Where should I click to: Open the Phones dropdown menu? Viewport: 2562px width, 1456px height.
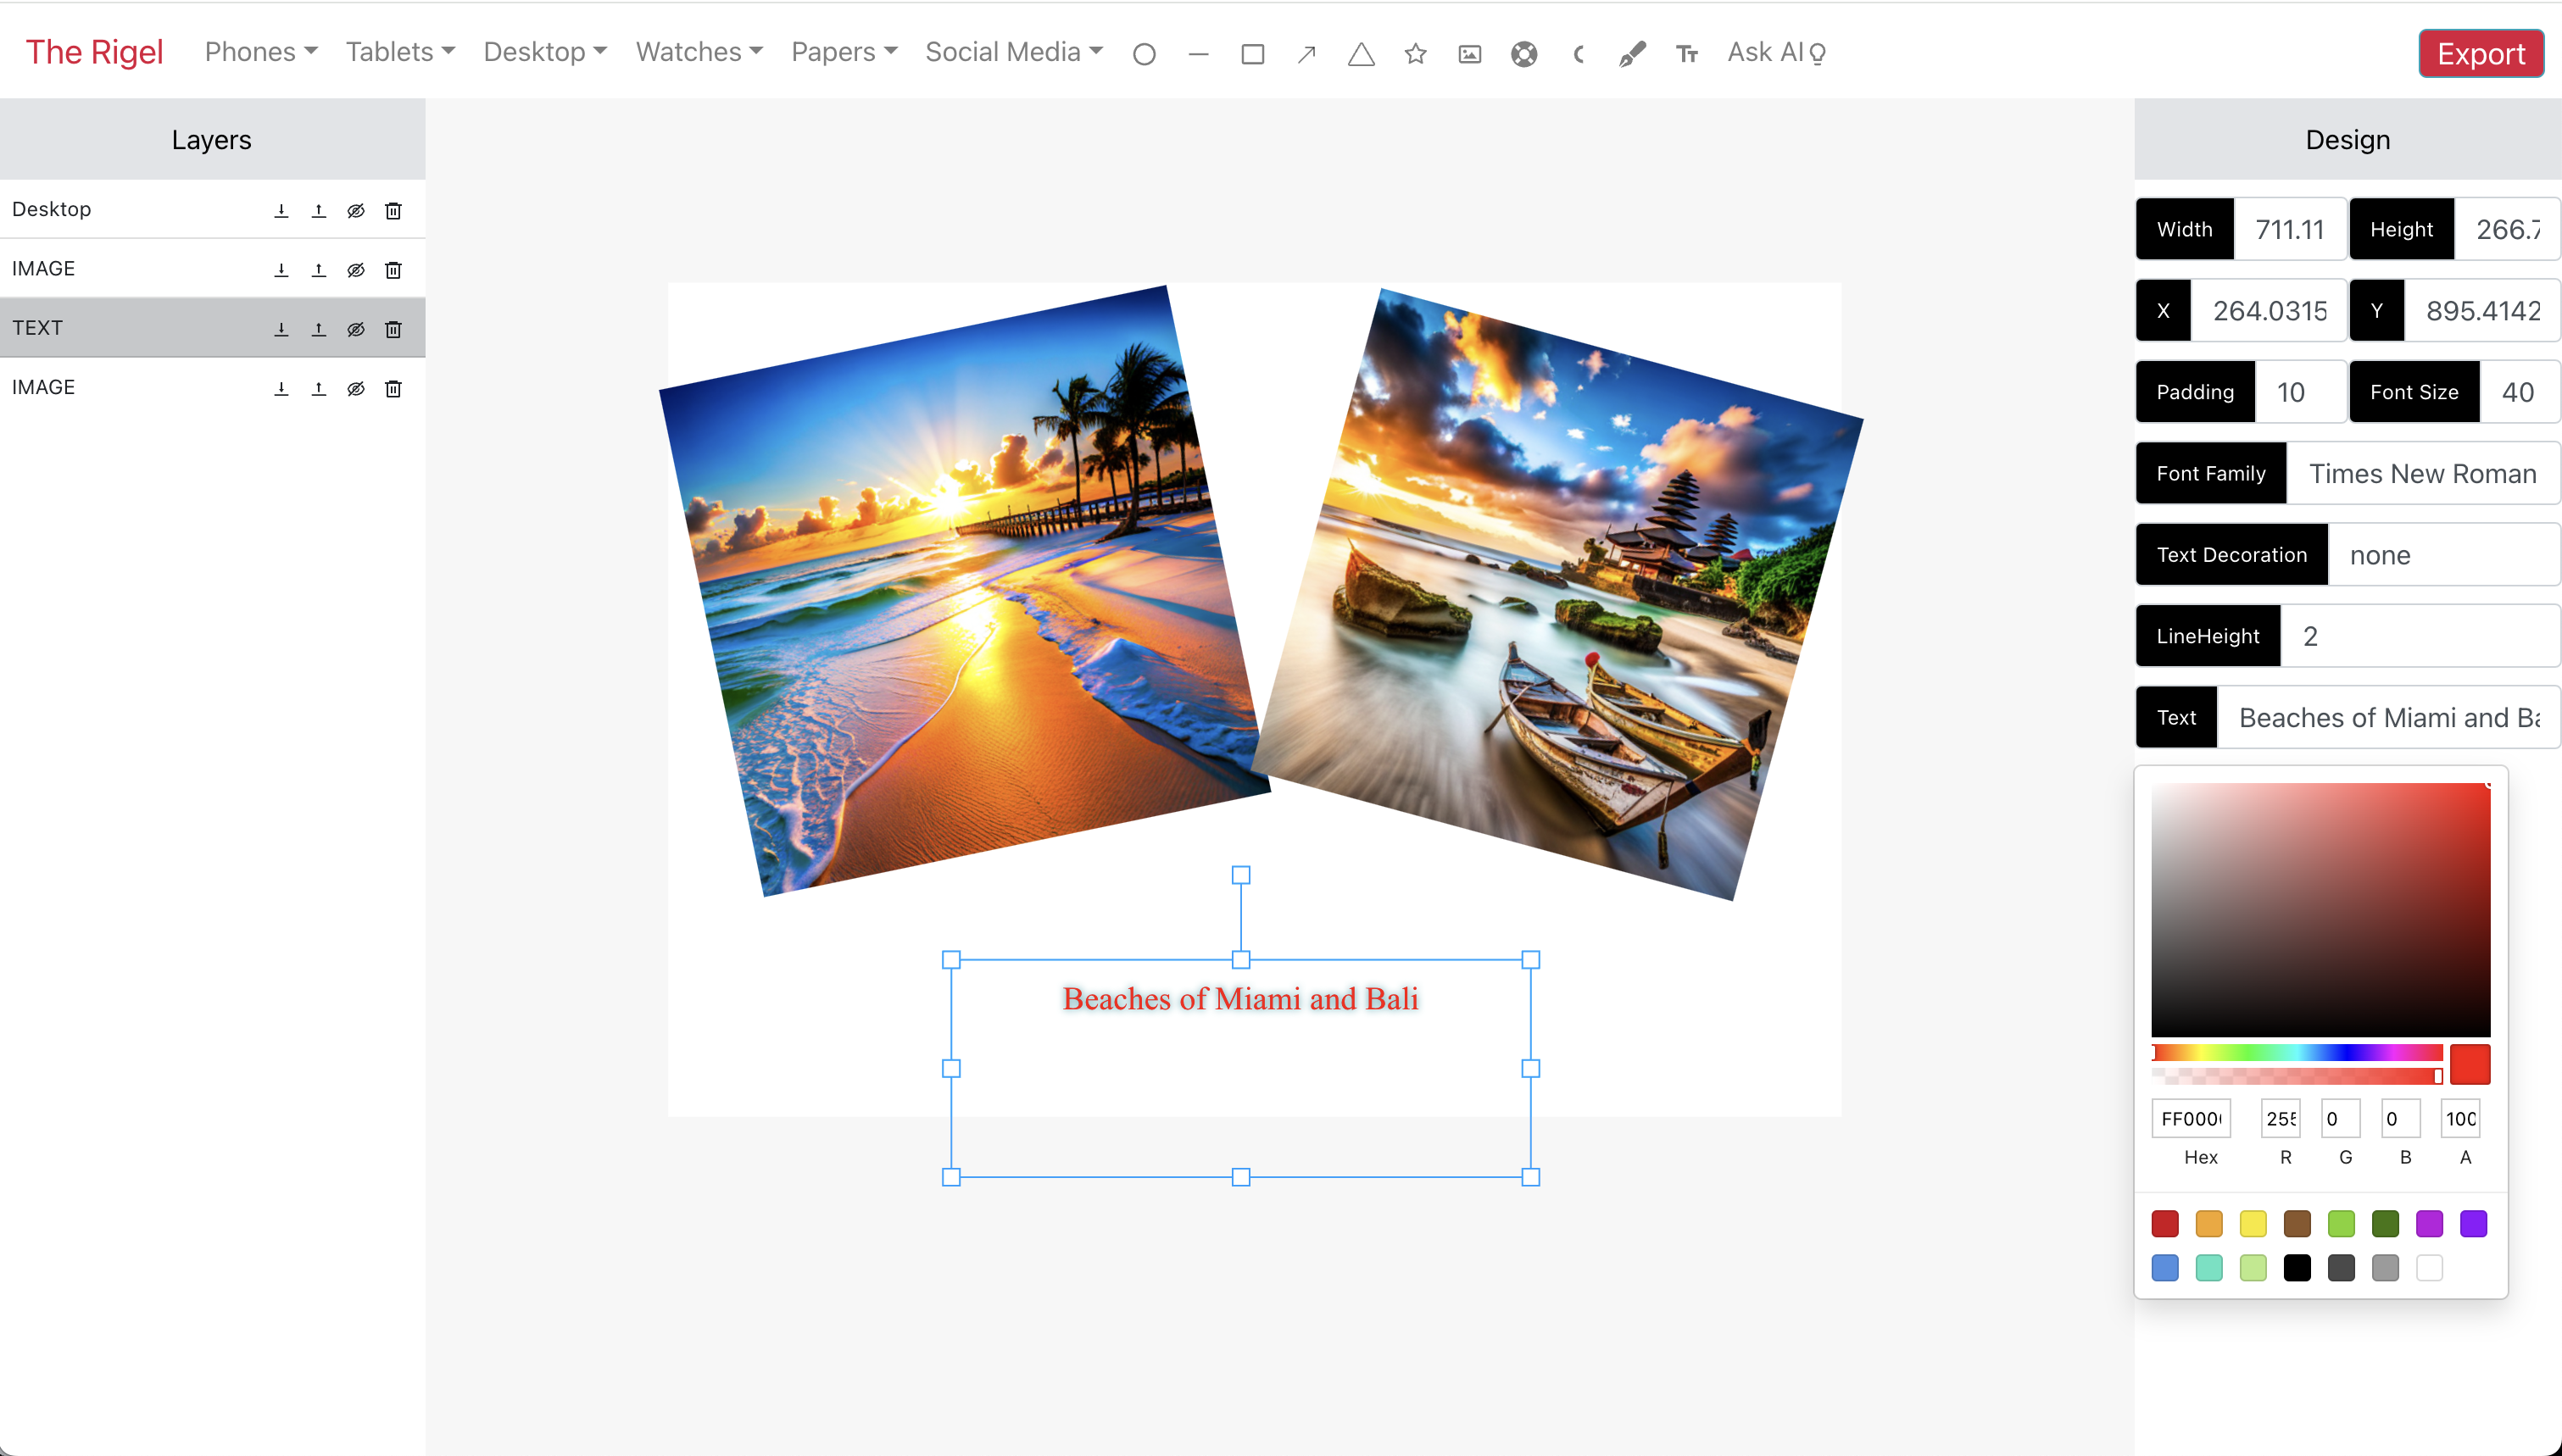click(260, 52)
